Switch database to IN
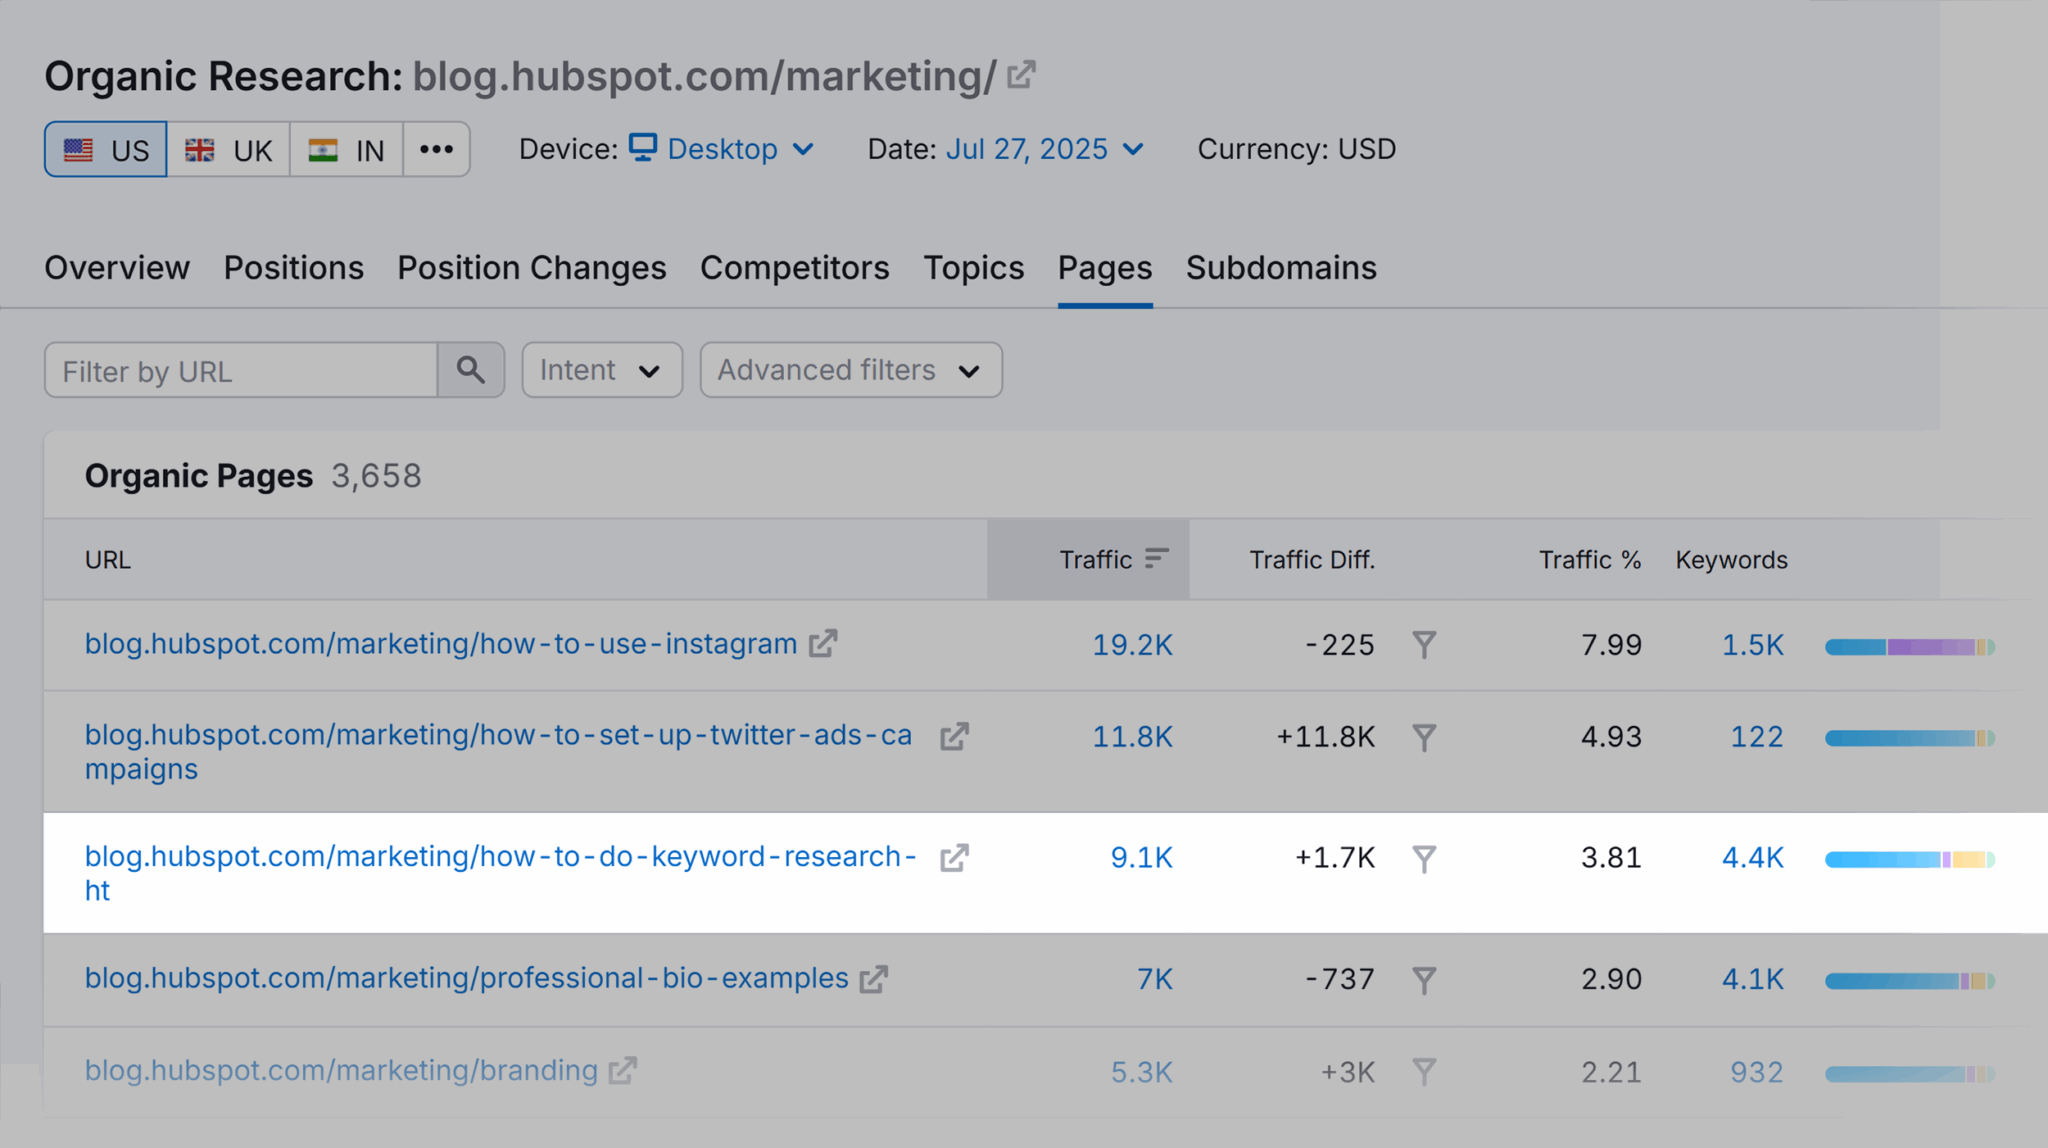This screenshot has height=1148, width=2048. [x=346, y=148]
